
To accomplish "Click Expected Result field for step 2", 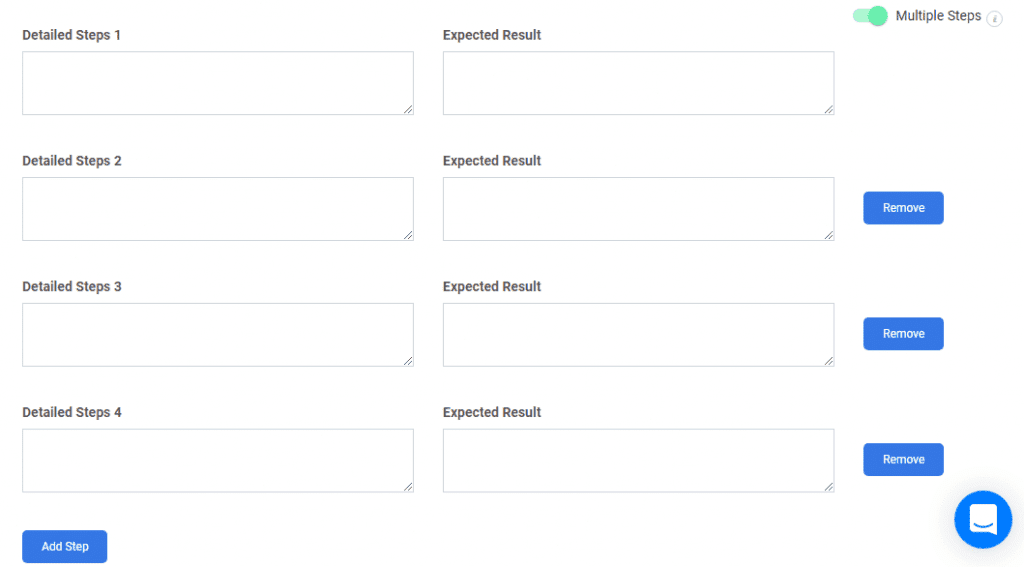I will coord(638,209).
